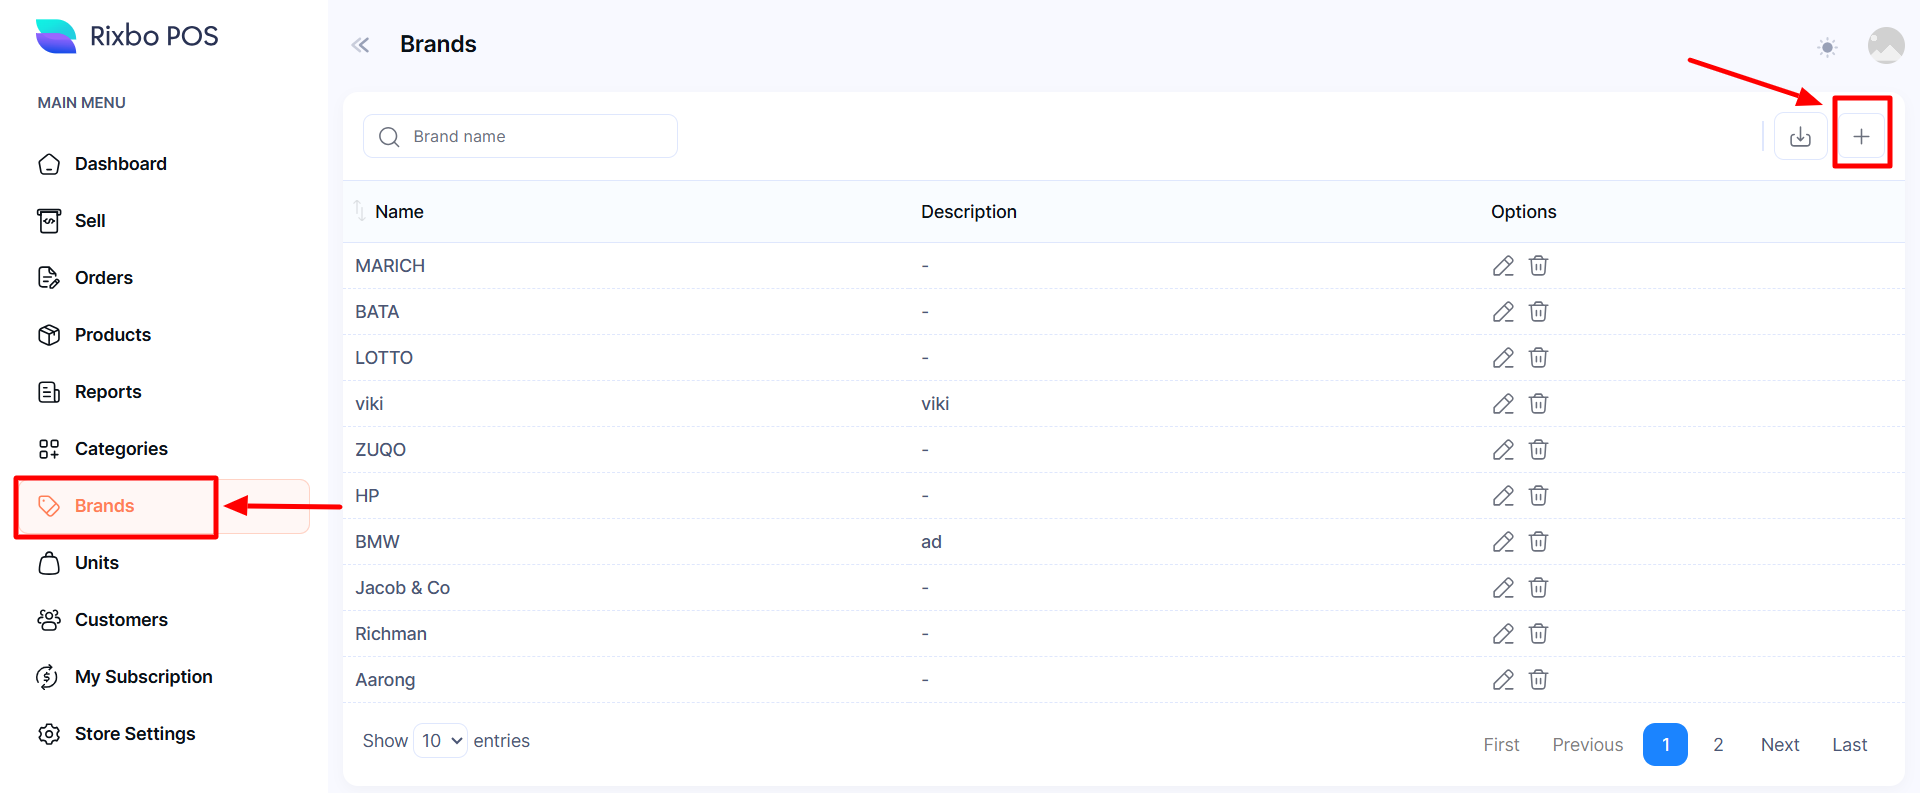The width and height of the screenshot is (1920, 793).
Task: Open the user profile avatar
Action: click(1885, 46)
